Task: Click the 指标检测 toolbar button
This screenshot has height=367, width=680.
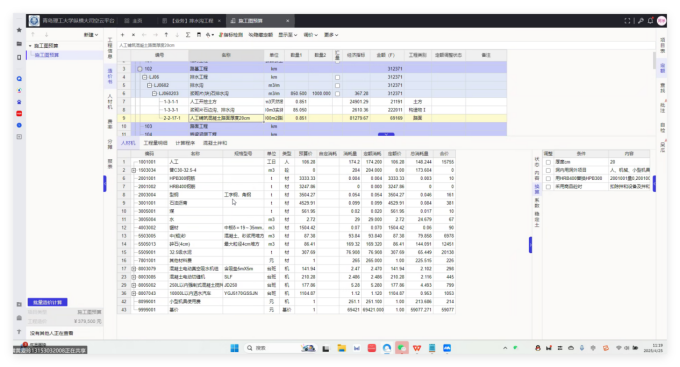Action: [x=231, y=35]
